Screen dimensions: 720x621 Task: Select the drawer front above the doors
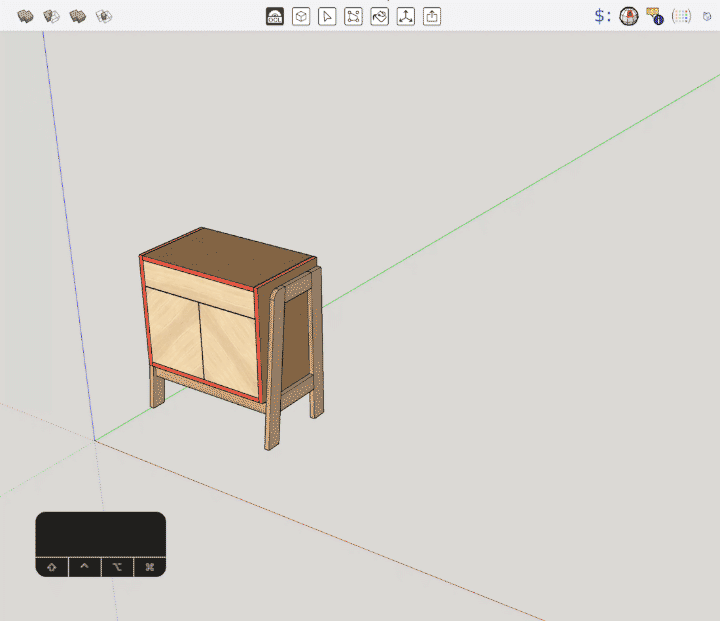point(199,288)
